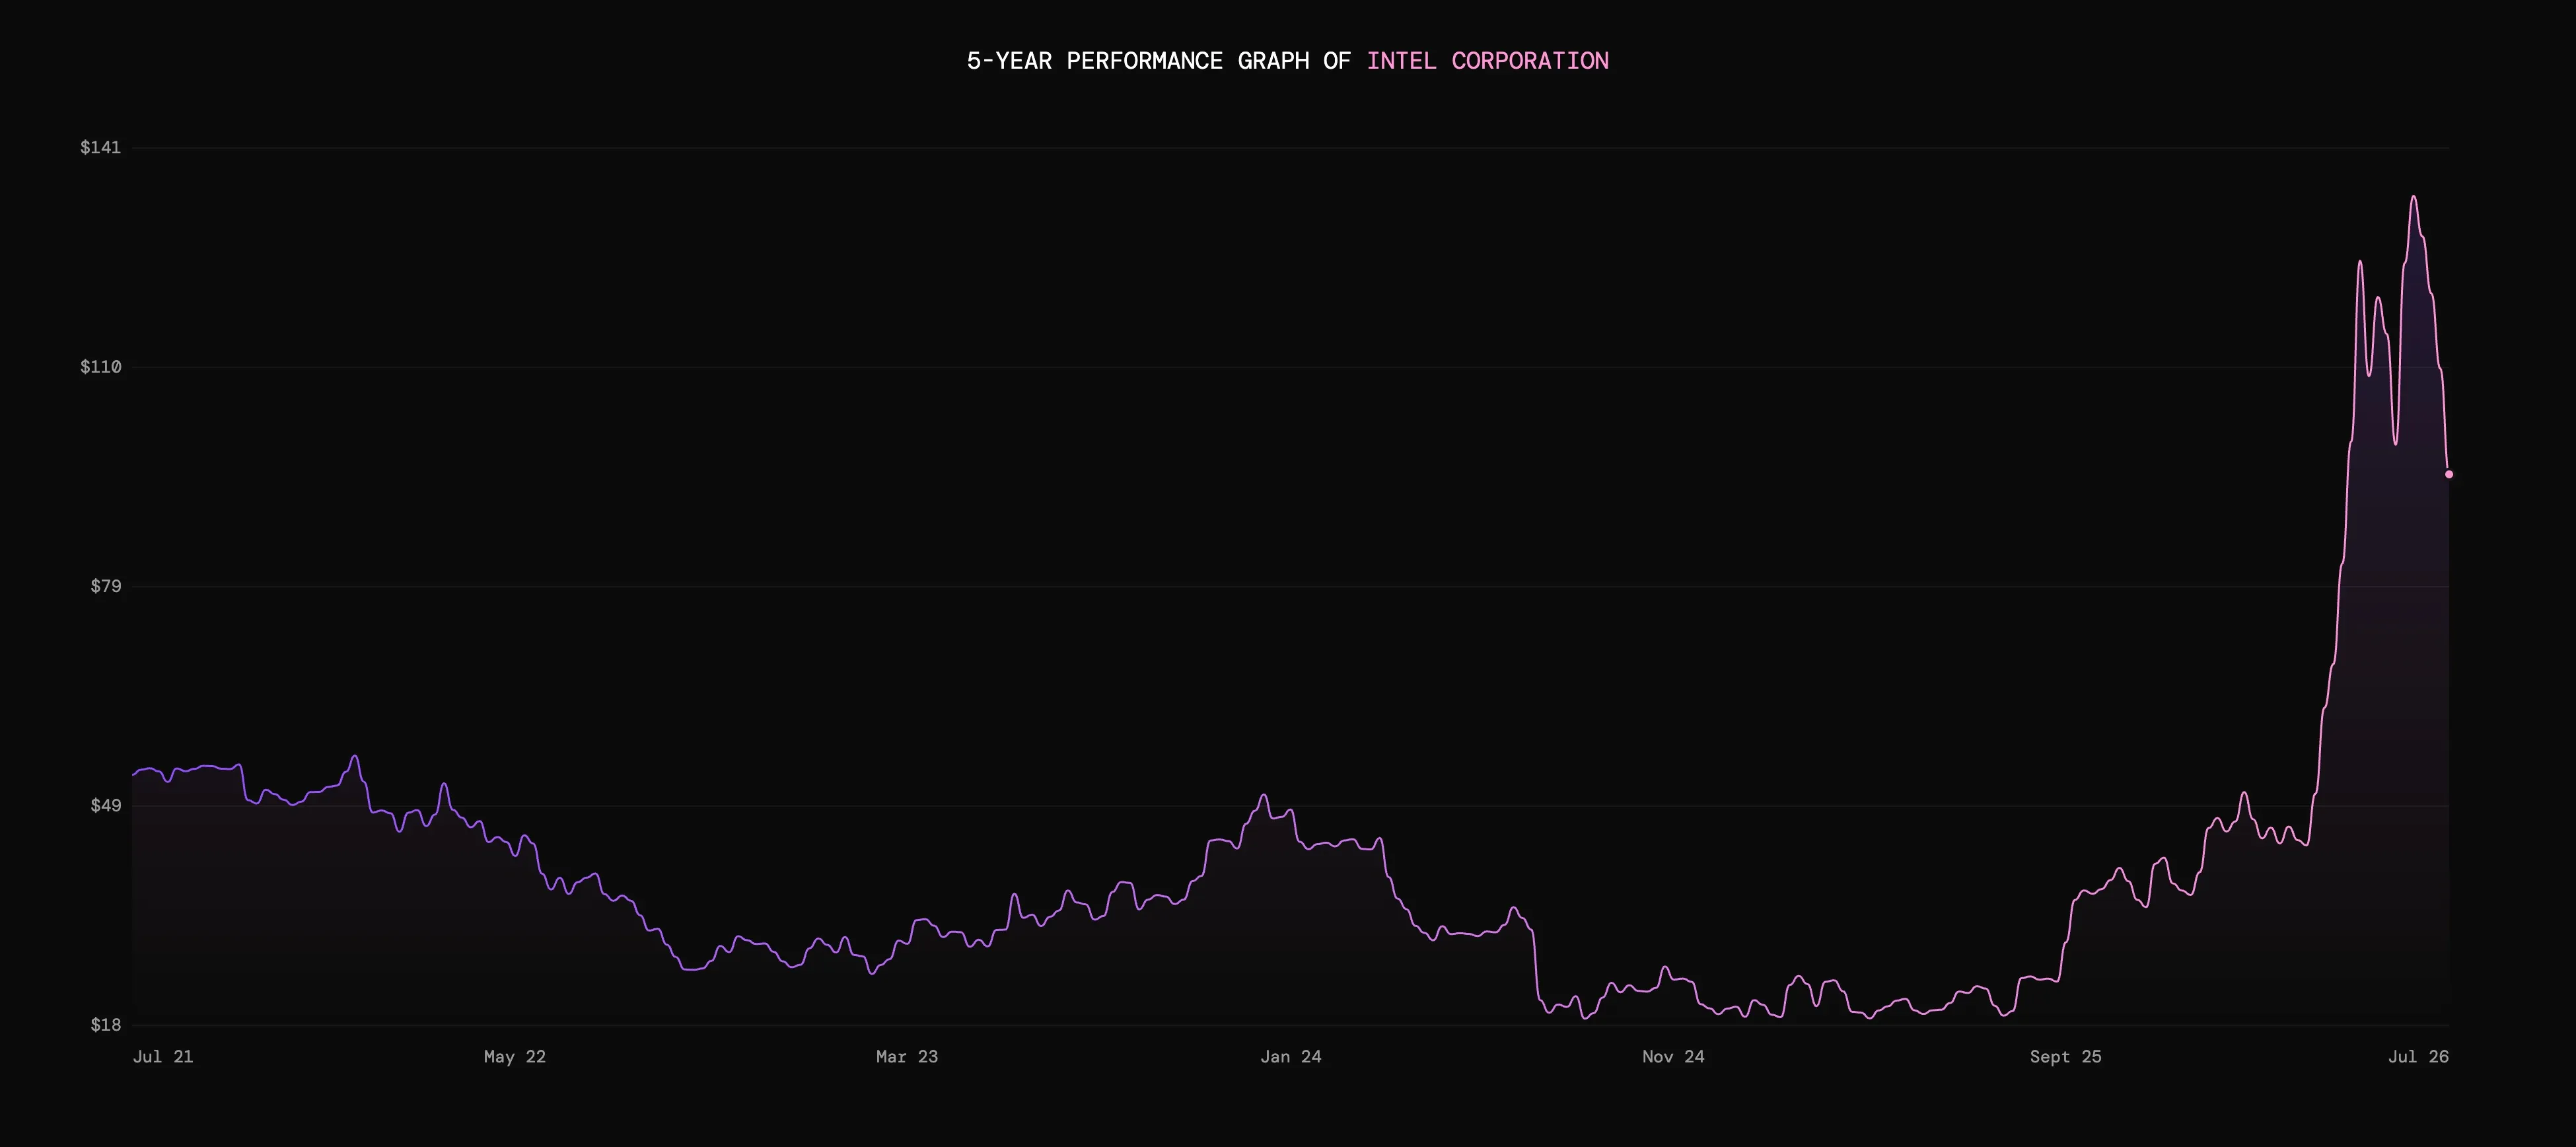Viewport: 2576px width, 1147px height.
Task: Click the 'Sept 25' x-axis label
Action: (2066, 1057)
